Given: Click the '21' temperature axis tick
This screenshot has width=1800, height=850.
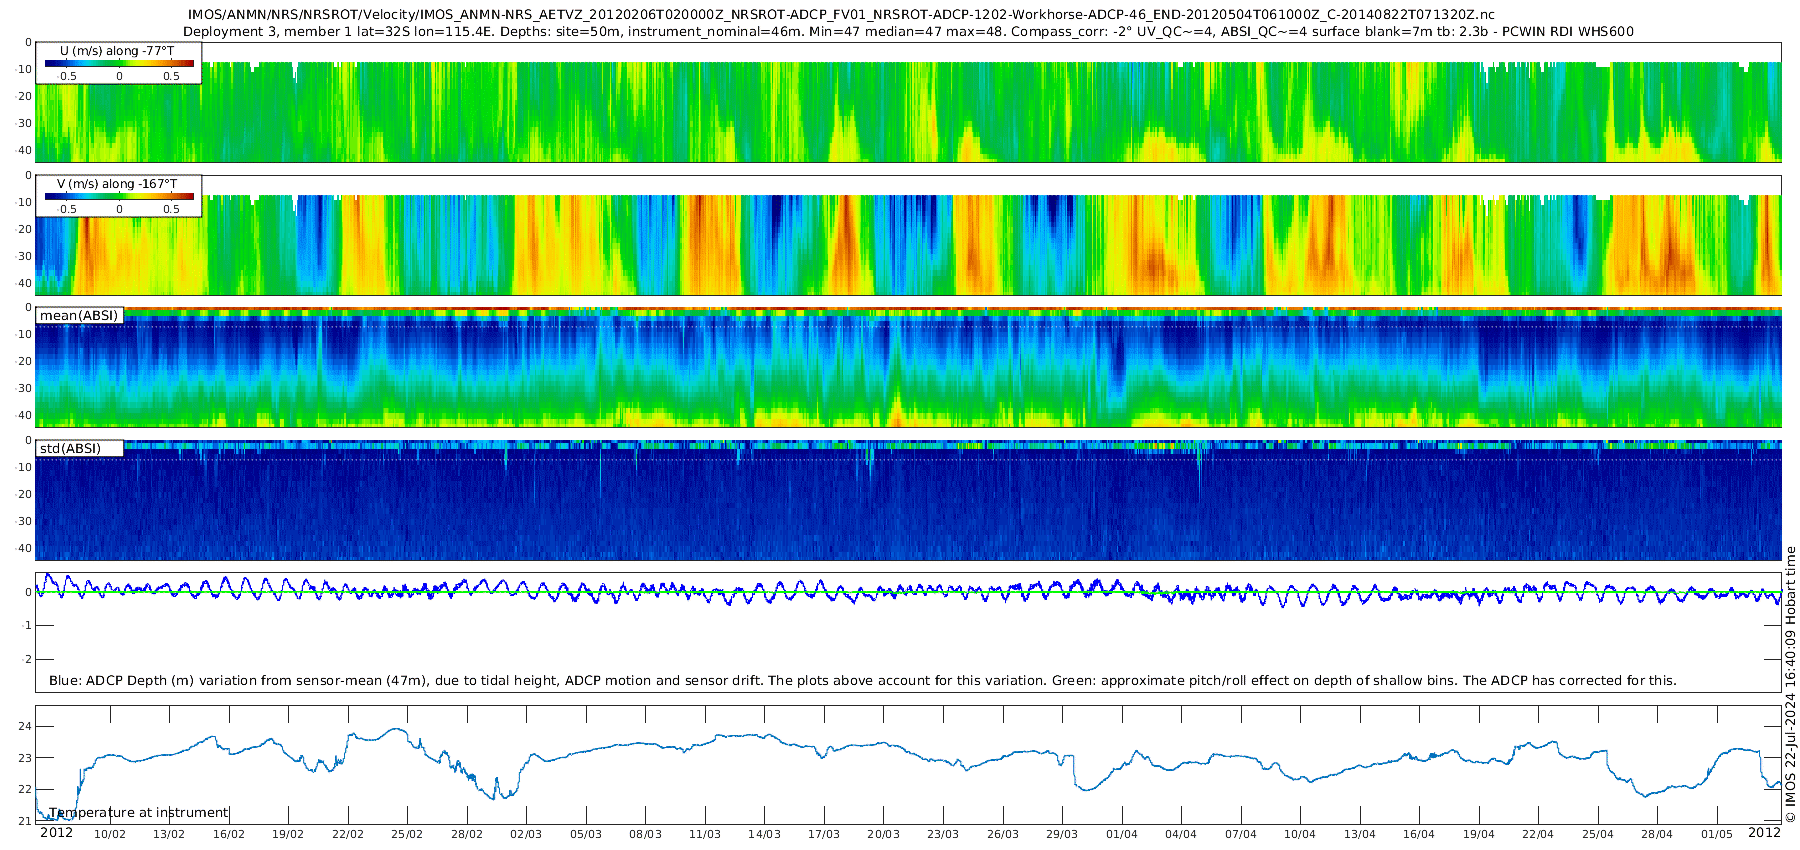Looking at the screenshot, I should click(26, 821).
